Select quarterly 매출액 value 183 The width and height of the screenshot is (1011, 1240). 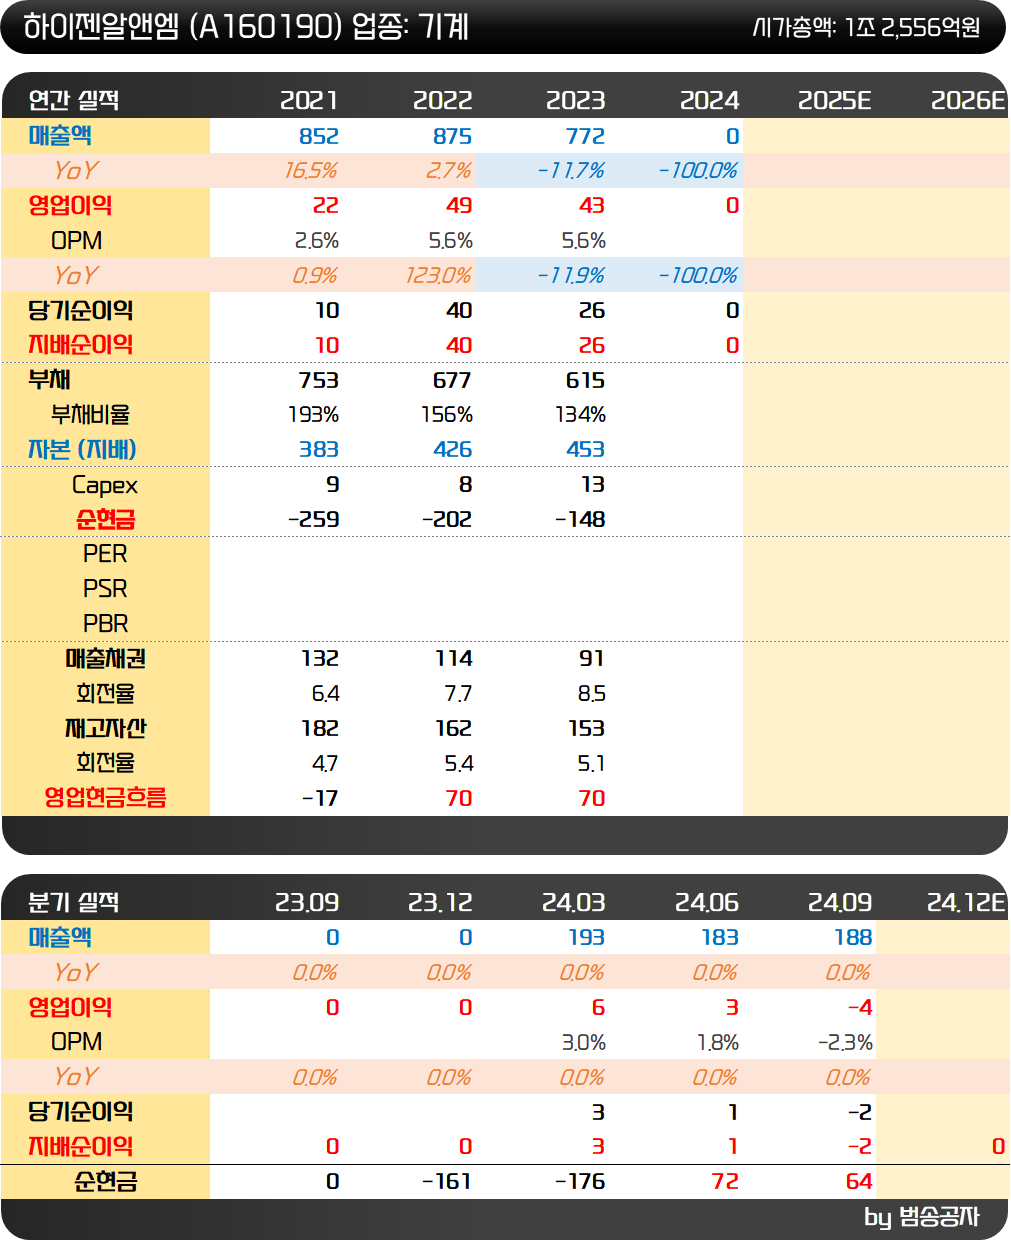click(x=719, y=938)
